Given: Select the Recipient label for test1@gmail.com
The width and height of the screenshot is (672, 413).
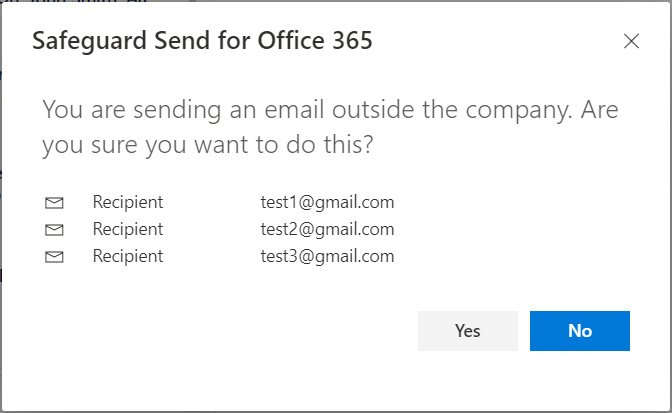Looking at the screenshot, I should click(127, 202).
